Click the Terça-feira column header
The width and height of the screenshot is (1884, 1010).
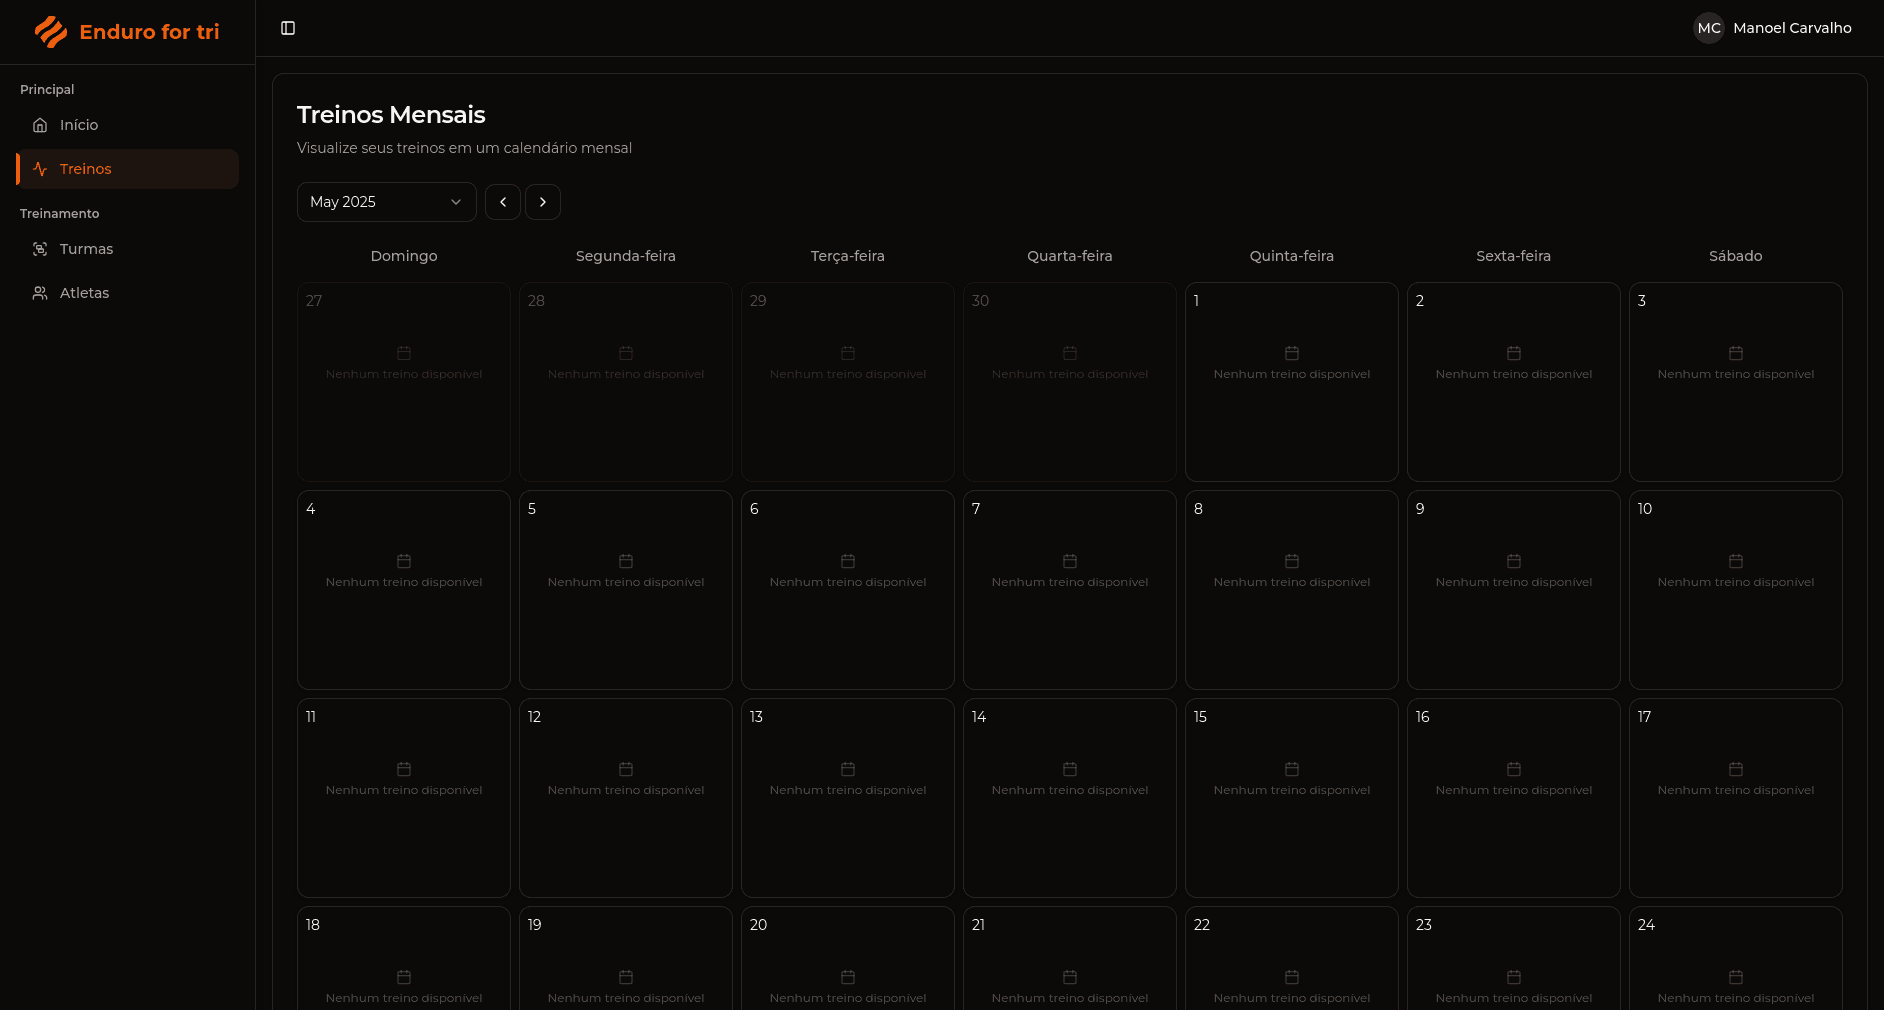[848, 256]
